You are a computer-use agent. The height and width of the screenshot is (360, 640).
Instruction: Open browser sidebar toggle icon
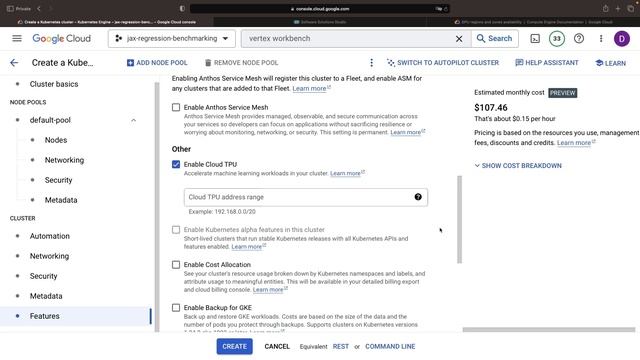pos(10,9)
